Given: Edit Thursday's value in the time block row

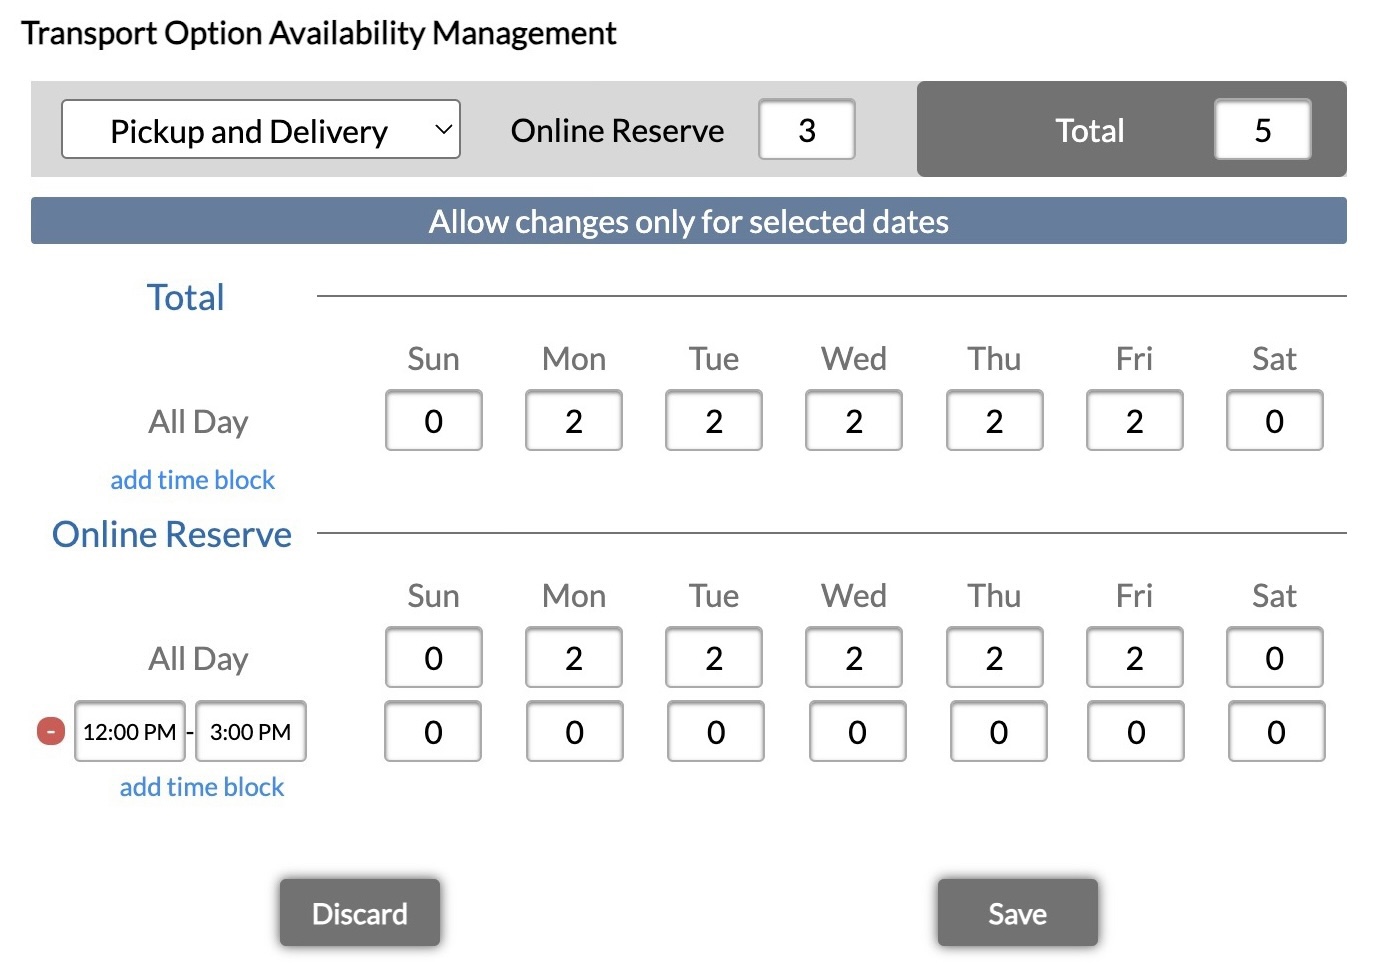Looking at the screenshot, I should coord(997,731).
